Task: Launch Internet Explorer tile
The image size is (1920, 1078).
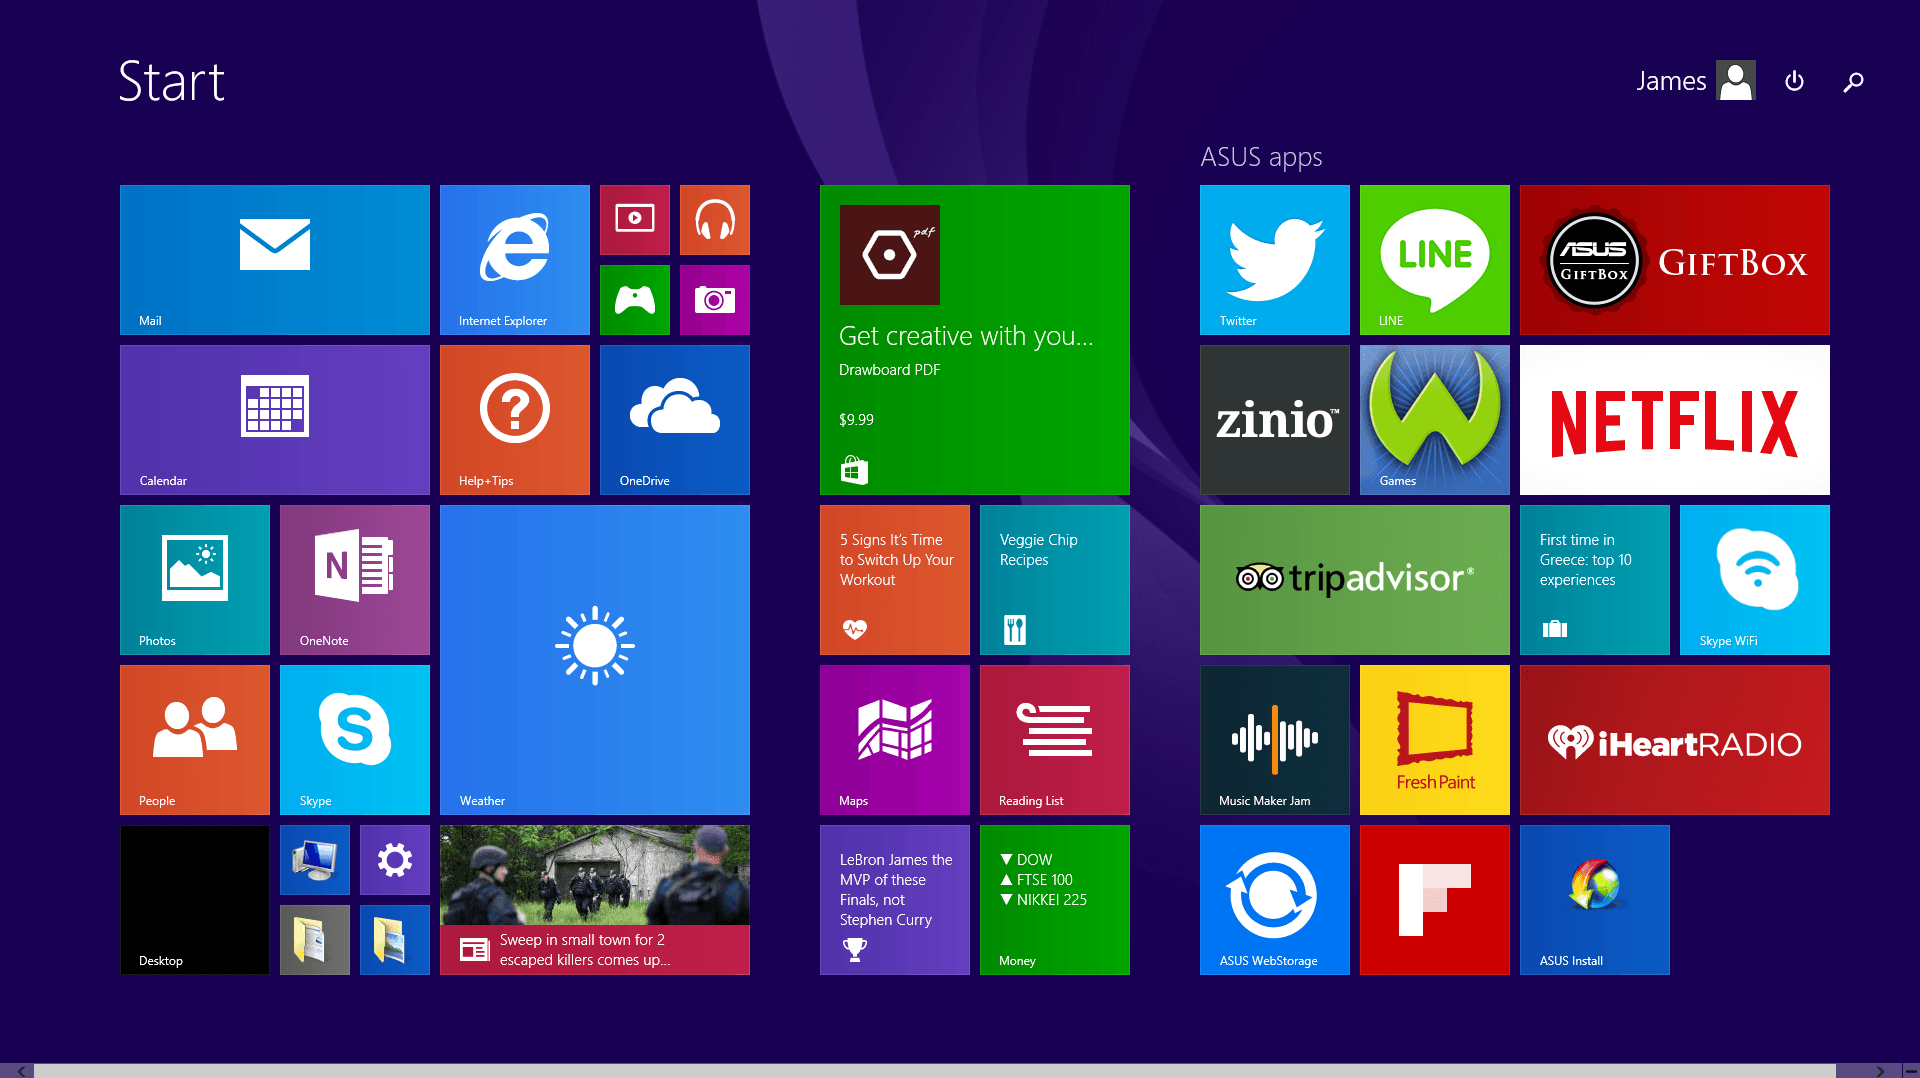Action: [515, 260]
